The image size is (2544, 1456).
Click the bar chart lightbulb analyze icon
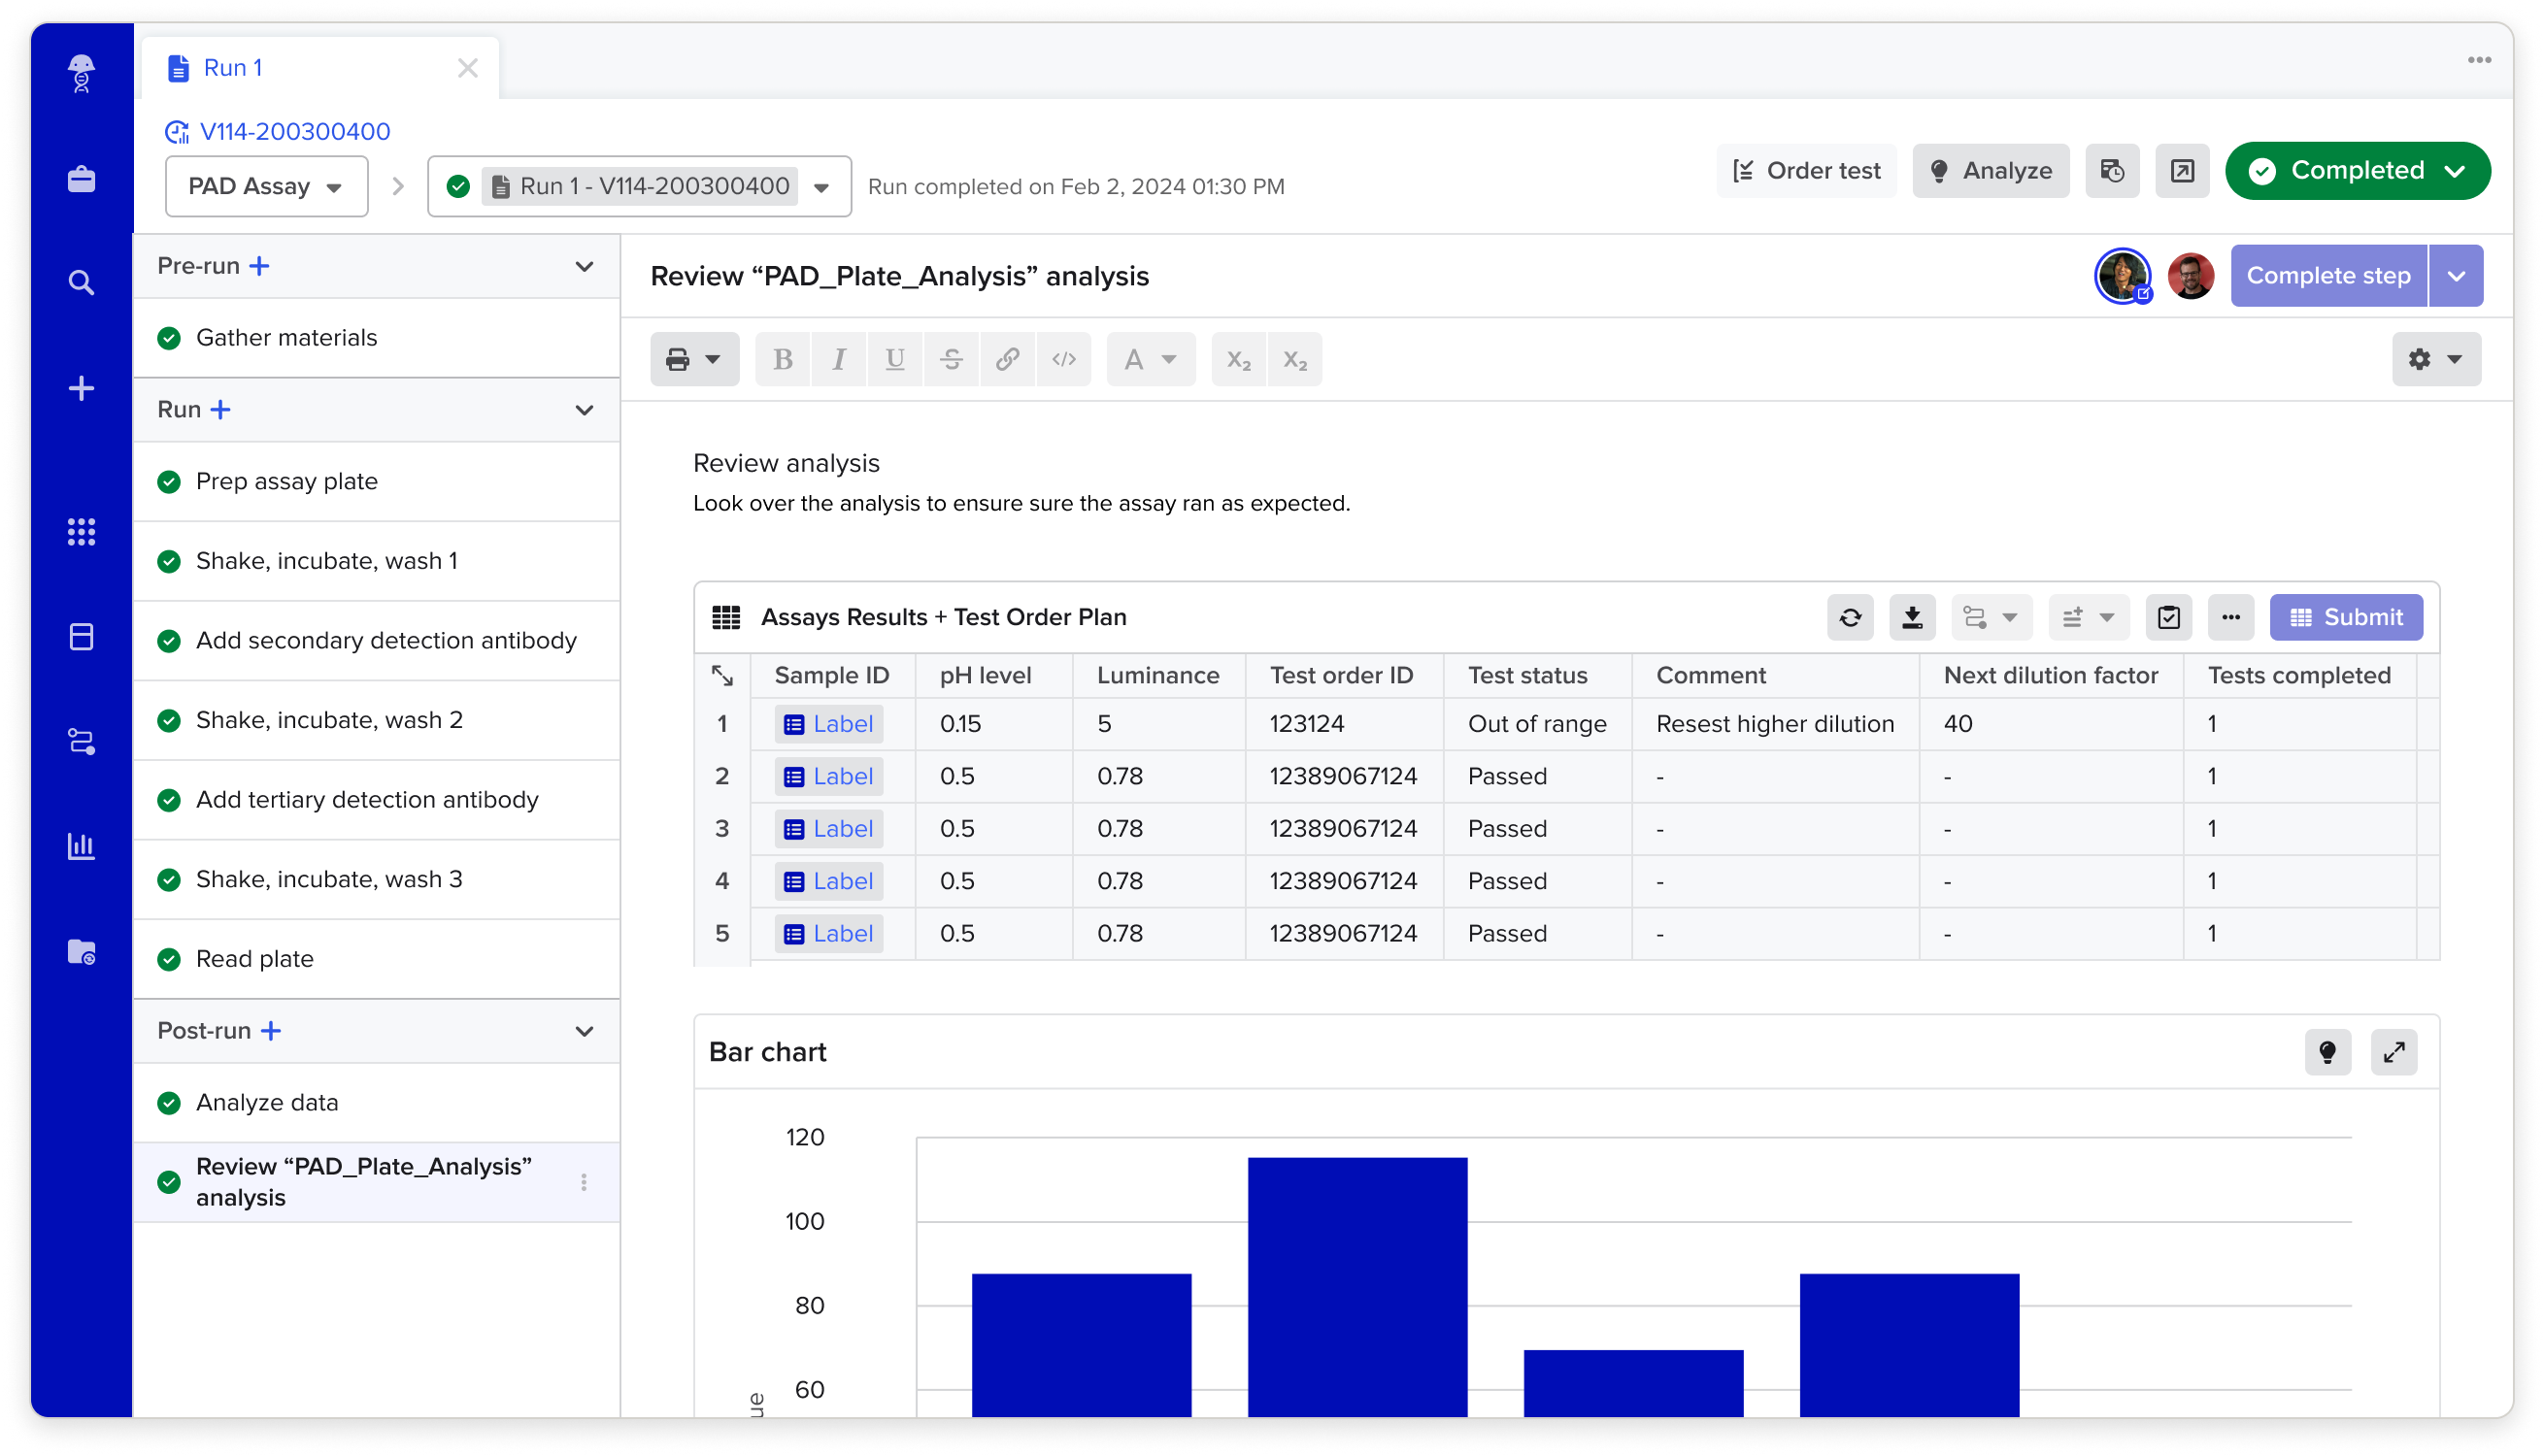(x=2327, y=1052)
